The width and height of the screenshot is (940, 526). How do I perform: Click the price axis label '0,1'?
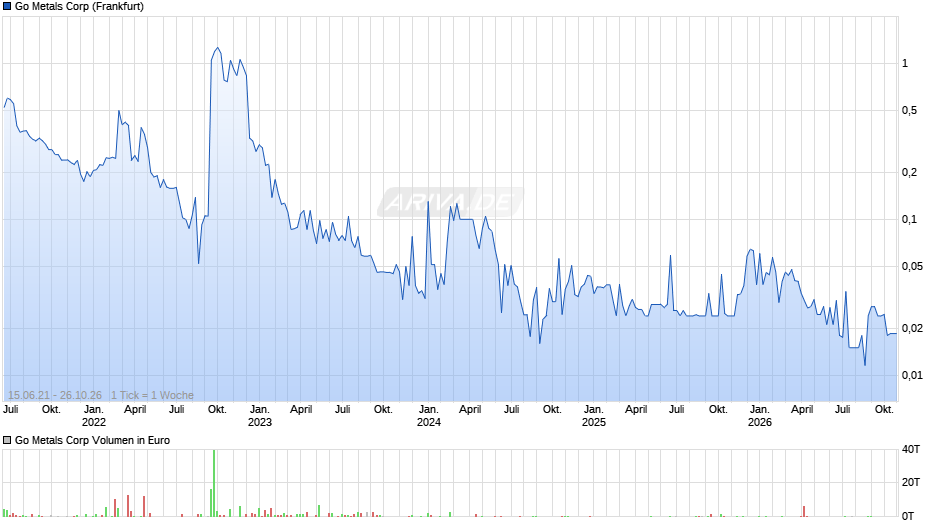tap(909, 220)
